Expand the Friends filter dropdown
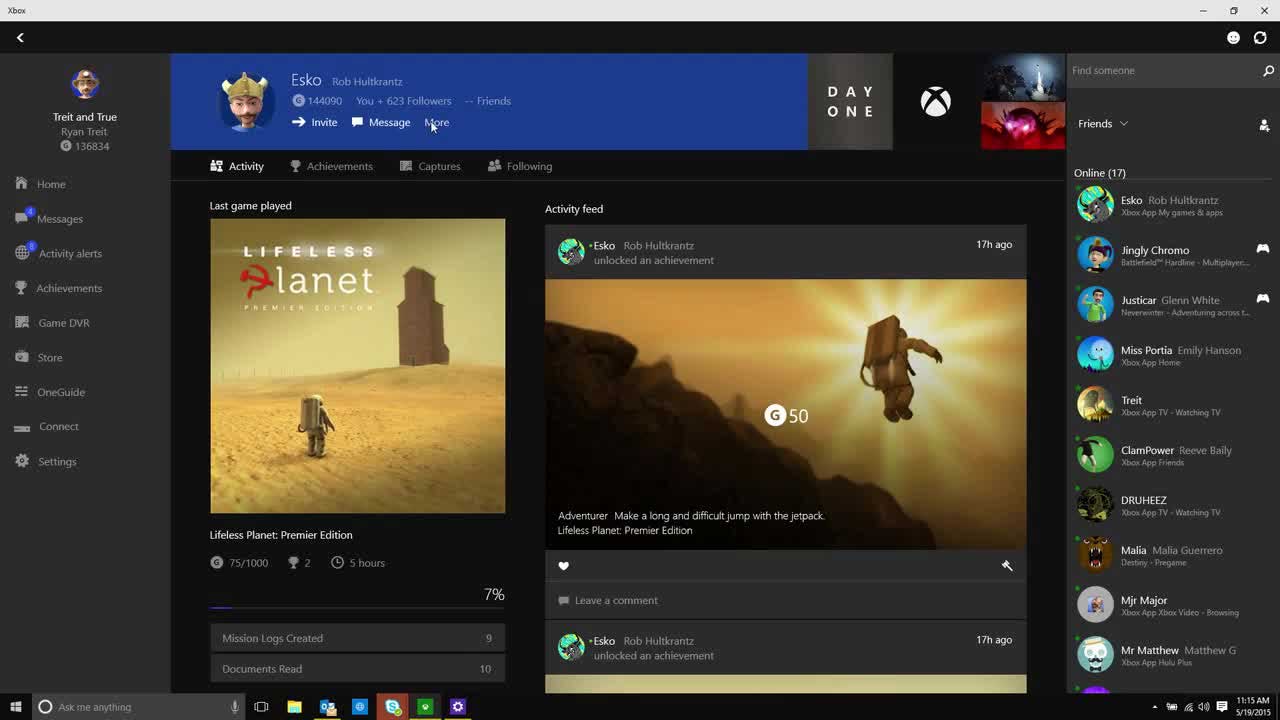The image size is (1280, 720). point(1103,124)
